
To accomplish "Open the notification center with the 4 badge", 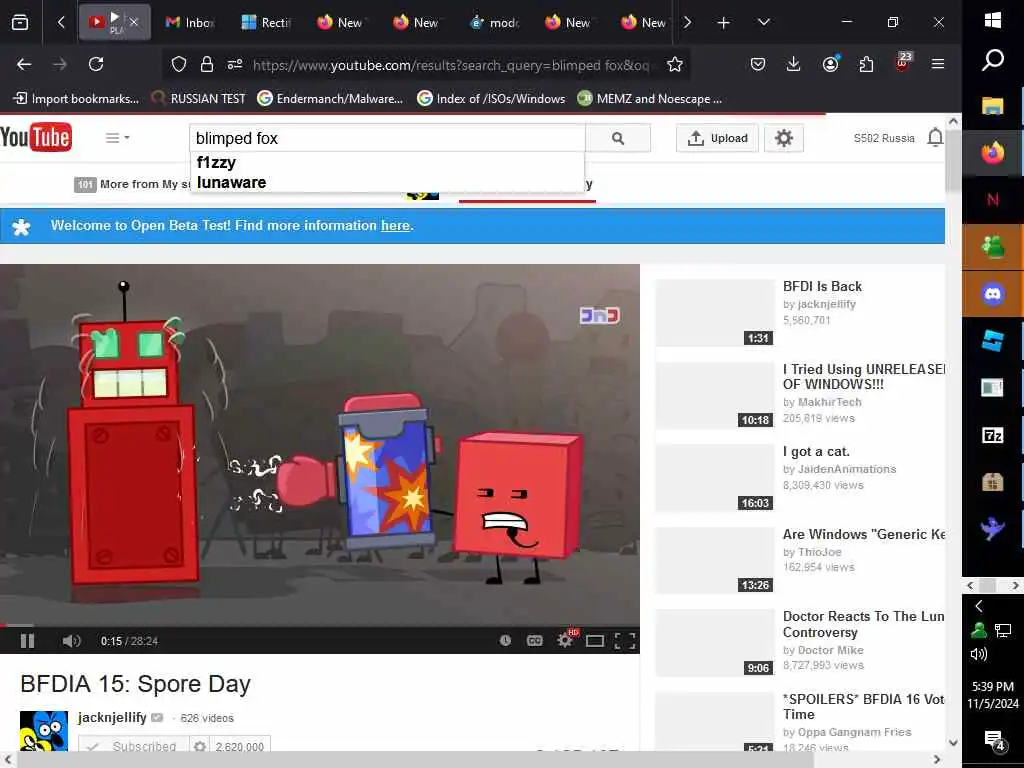I will coord(994,741).
